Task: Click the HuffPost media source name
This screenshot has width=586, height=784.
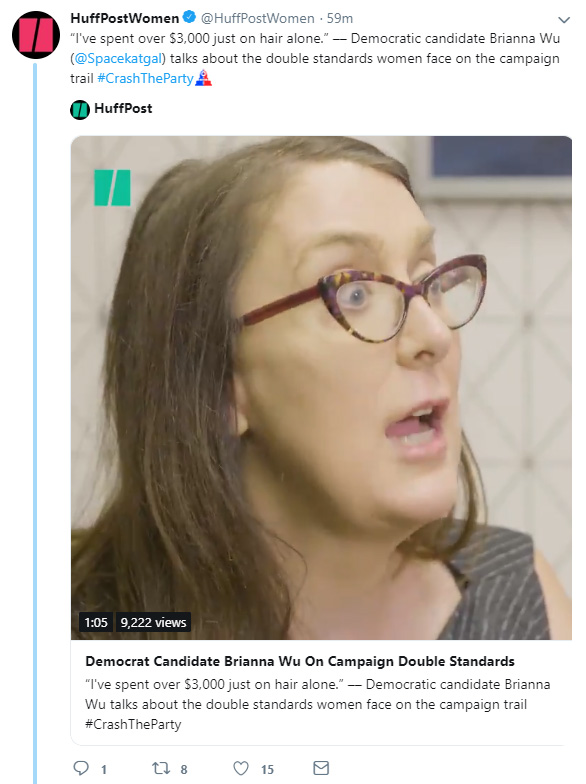Action: pyautogui.click(x=123, y=108)
